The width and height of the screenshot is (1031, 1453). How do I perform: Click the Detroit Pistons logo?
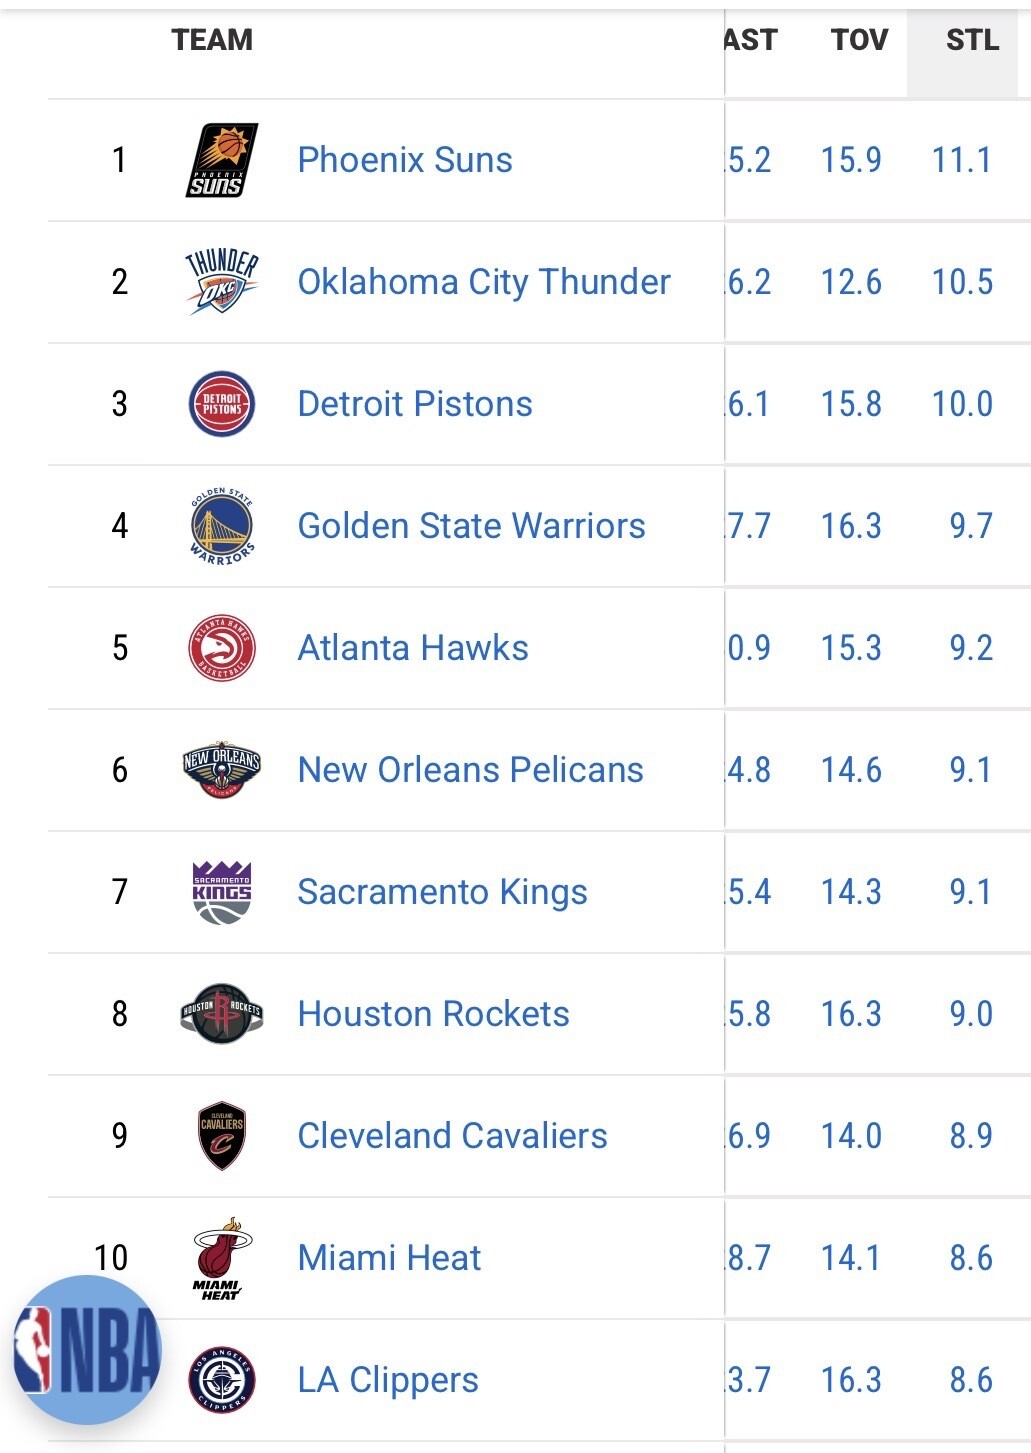coord(221,404)
